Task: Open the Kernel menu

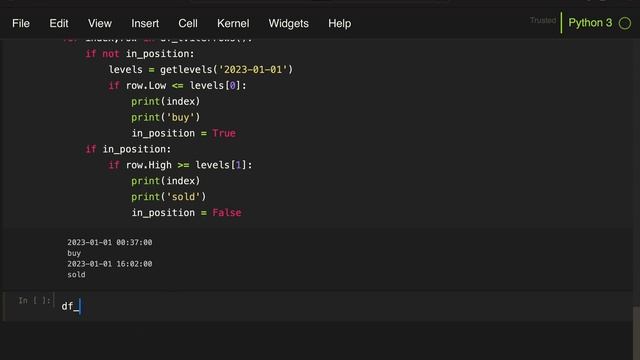Action: 233,24
